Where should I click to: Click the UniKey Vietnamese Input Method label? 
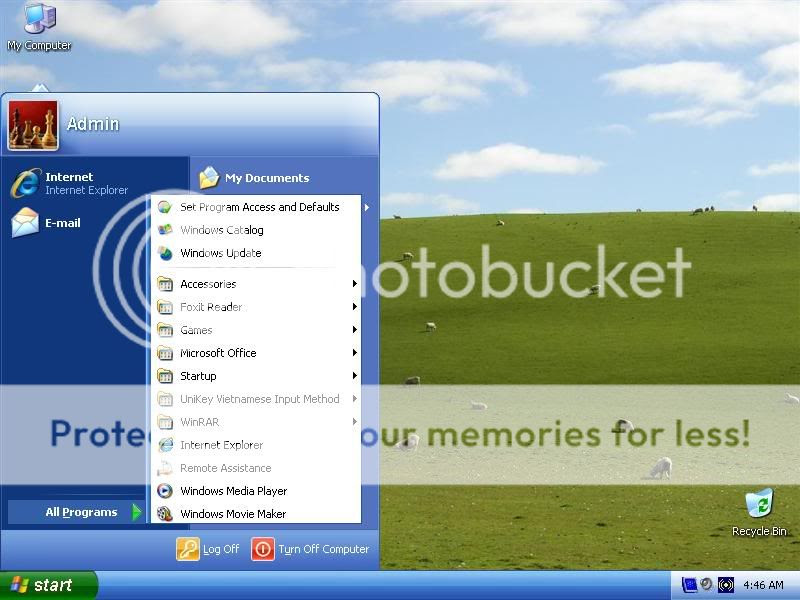point(260,399)
